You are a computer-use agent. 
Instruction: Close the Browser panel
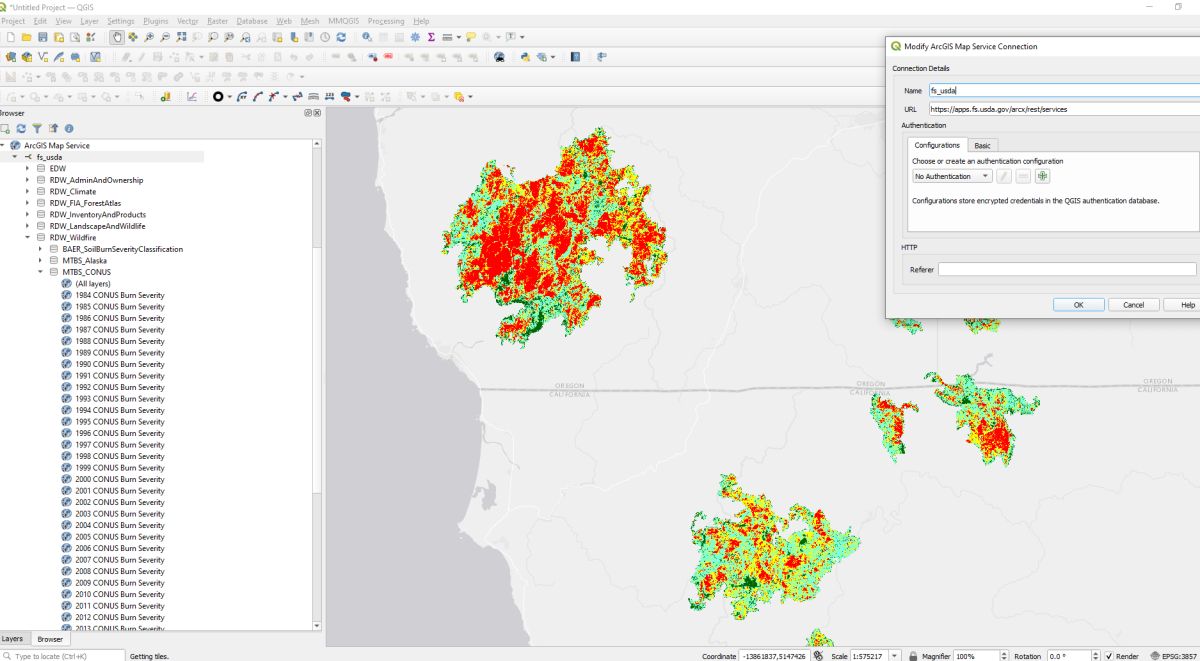pos(318,113)
